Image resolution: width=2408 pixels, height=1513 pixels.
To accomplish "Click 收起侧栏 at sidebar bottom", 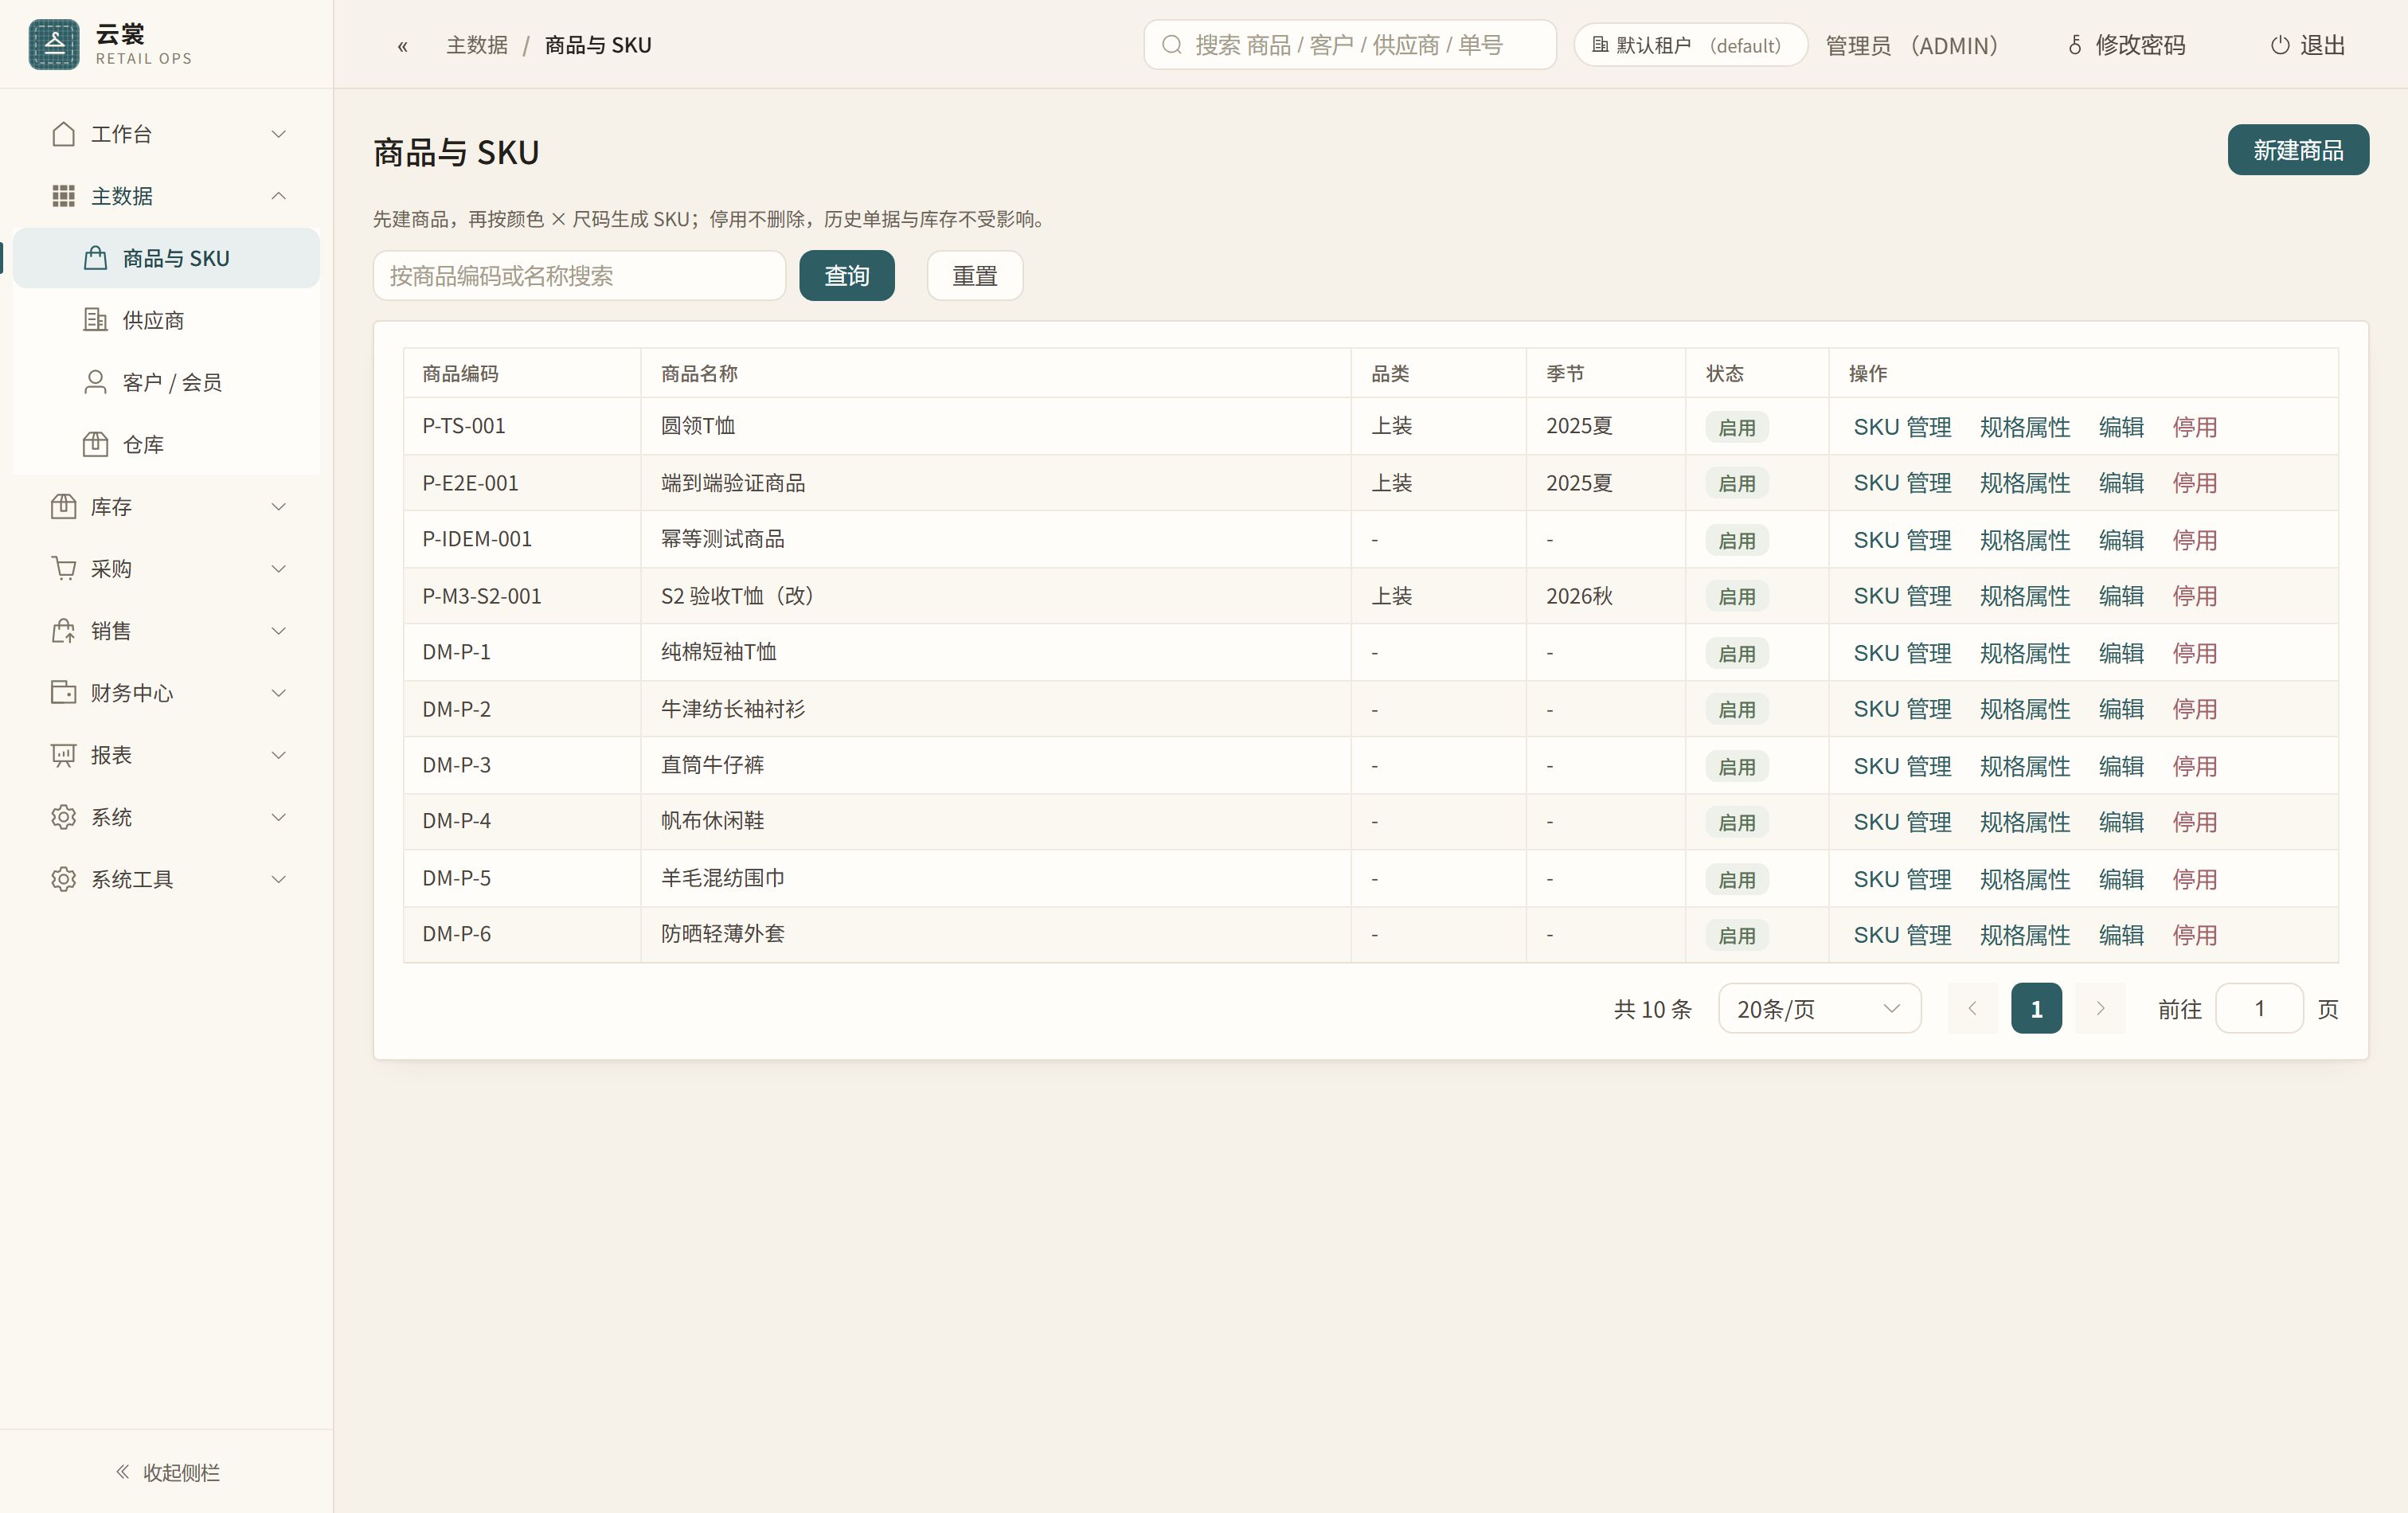I will 167,1472.
